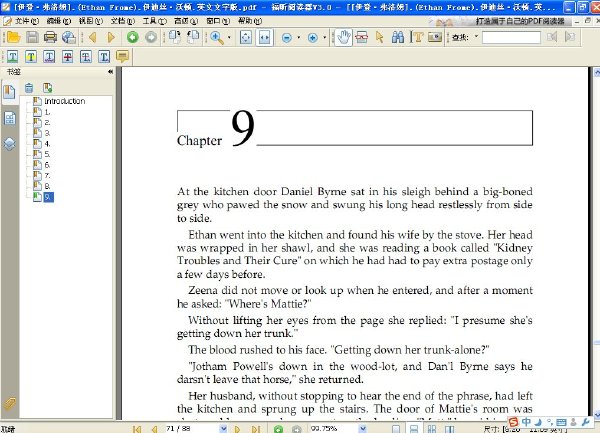This screenshot has width=600, height=433.
Task: Click the image/camera toolbar icon
Action: pyautogui.click(x=435, y=37)
